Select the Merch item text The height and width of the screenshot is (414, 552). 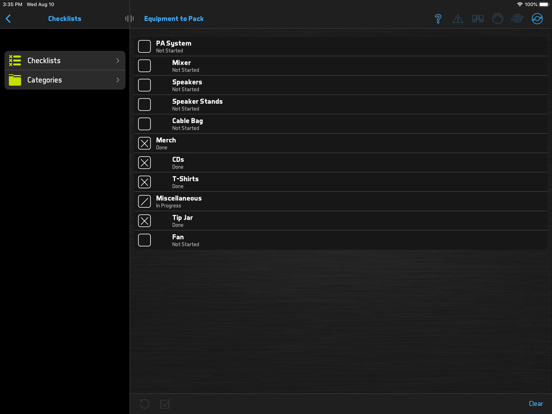[x=166, y=140]
